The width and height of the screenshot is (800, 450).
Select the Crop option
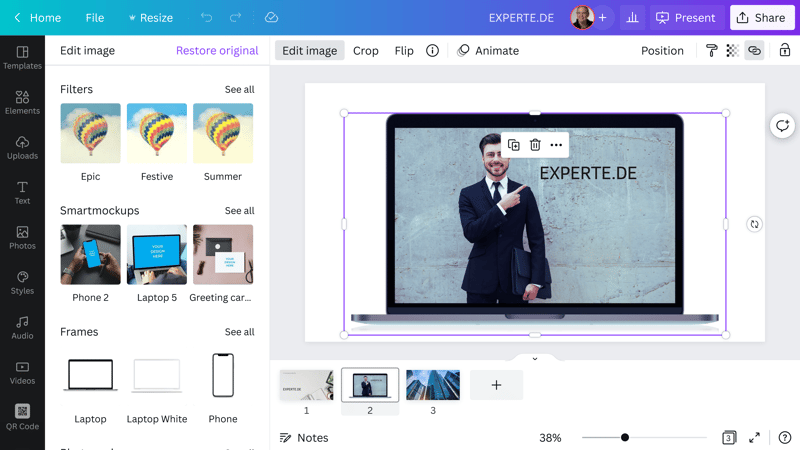point(366,51)
